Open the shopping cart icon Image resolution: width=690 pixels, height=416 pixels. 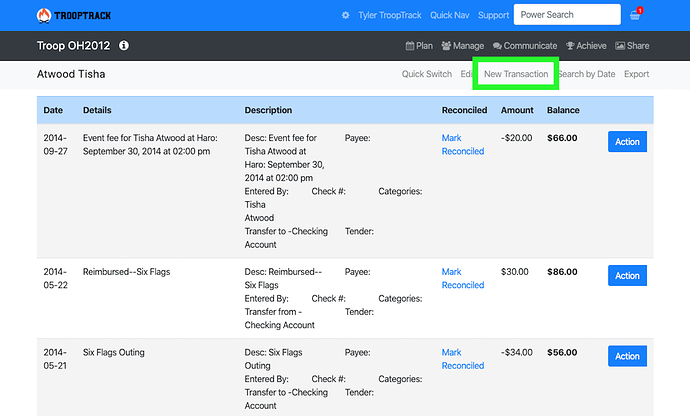(635, 16)
